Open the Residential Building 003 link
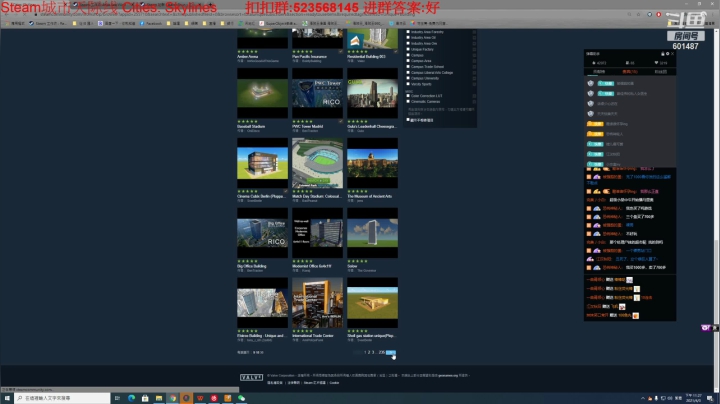Screen dimensions: 720x404 tap(366, 56)
